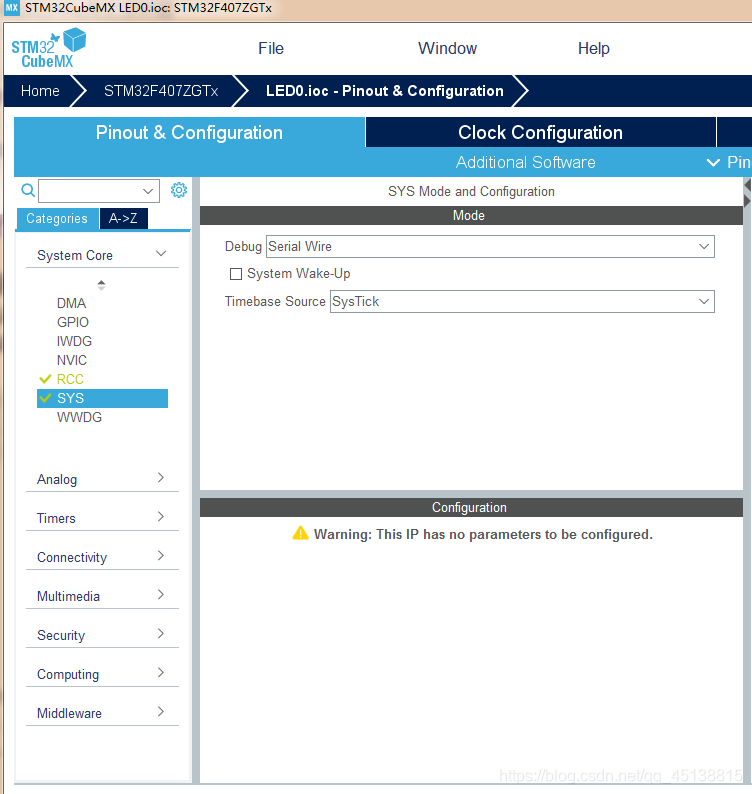
Task: Open the categories settings gear icon
Action: click(179, 190)
